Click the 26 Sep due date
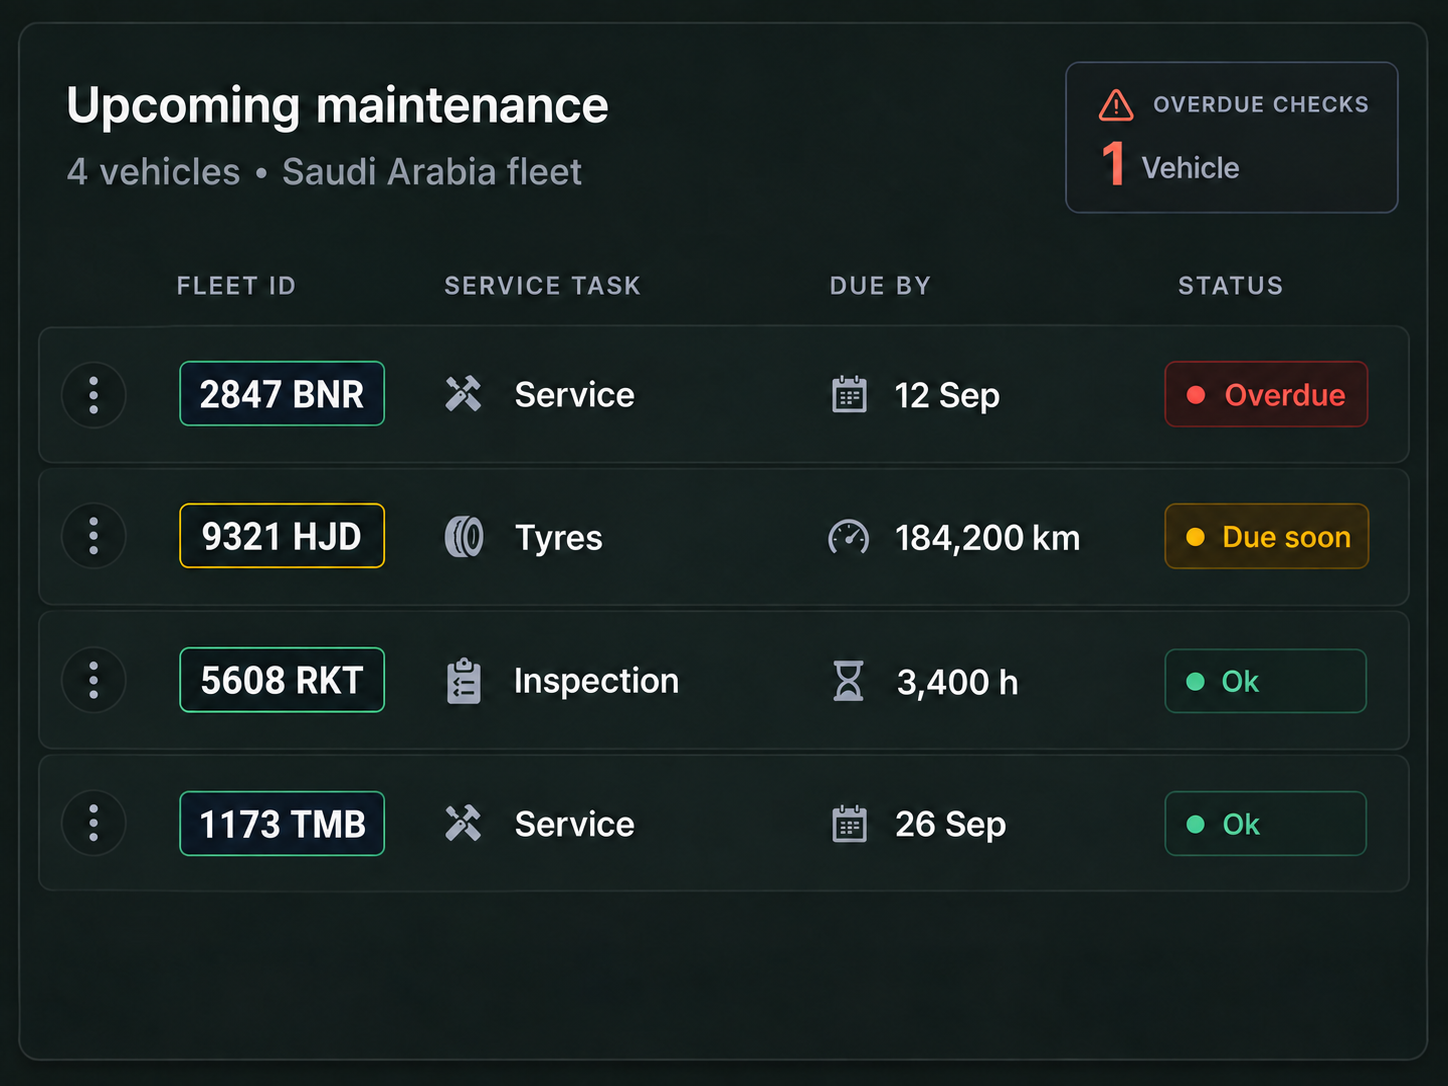 point(950,825)
